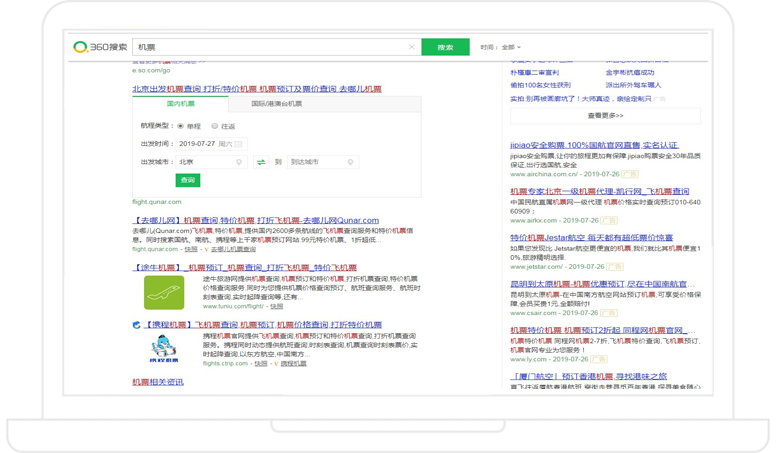The image size is (776, 453).
Task: Click the flight.qunar.com URL under the flight widget
Action: tap(156, 202)
